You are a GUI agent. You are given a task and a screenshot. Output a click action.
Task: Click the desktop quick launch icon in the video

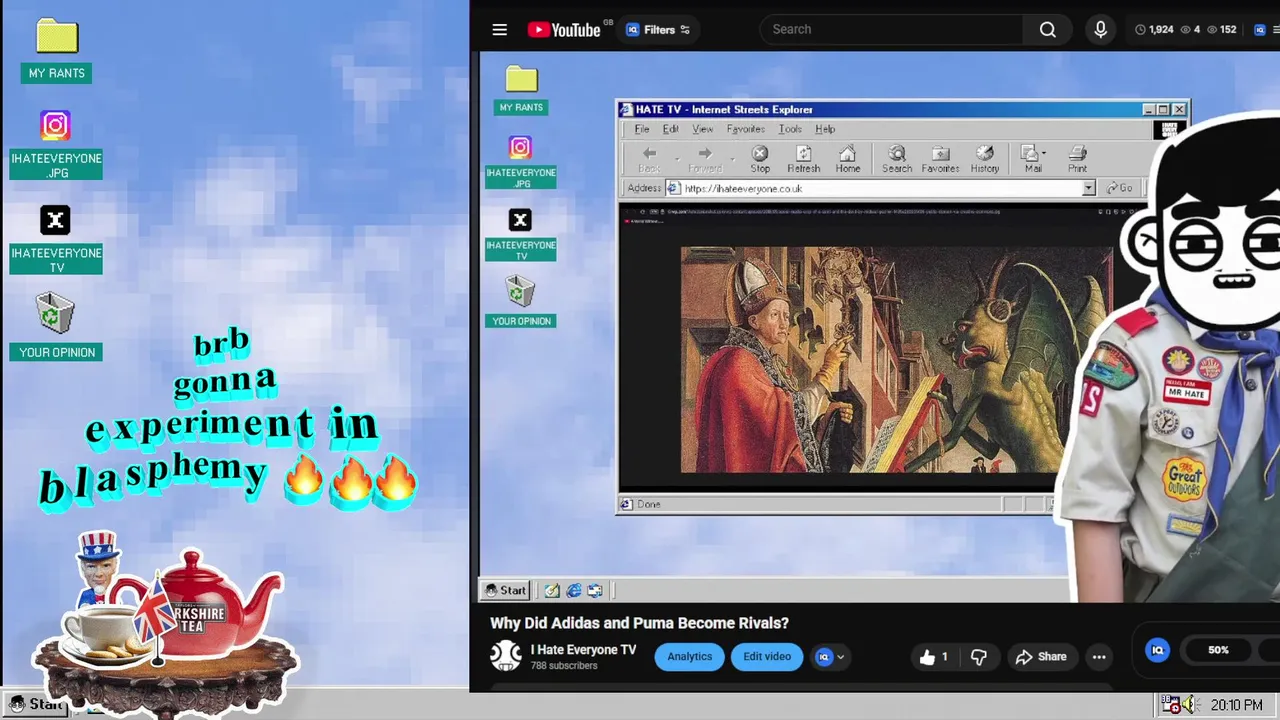594,590
